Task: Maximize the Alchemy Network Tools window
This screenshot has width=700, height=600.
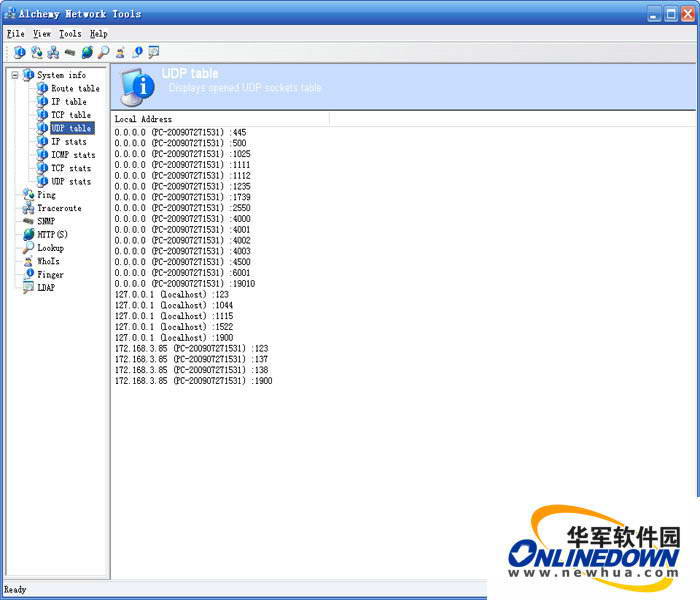Action: (x=671, y=14)
